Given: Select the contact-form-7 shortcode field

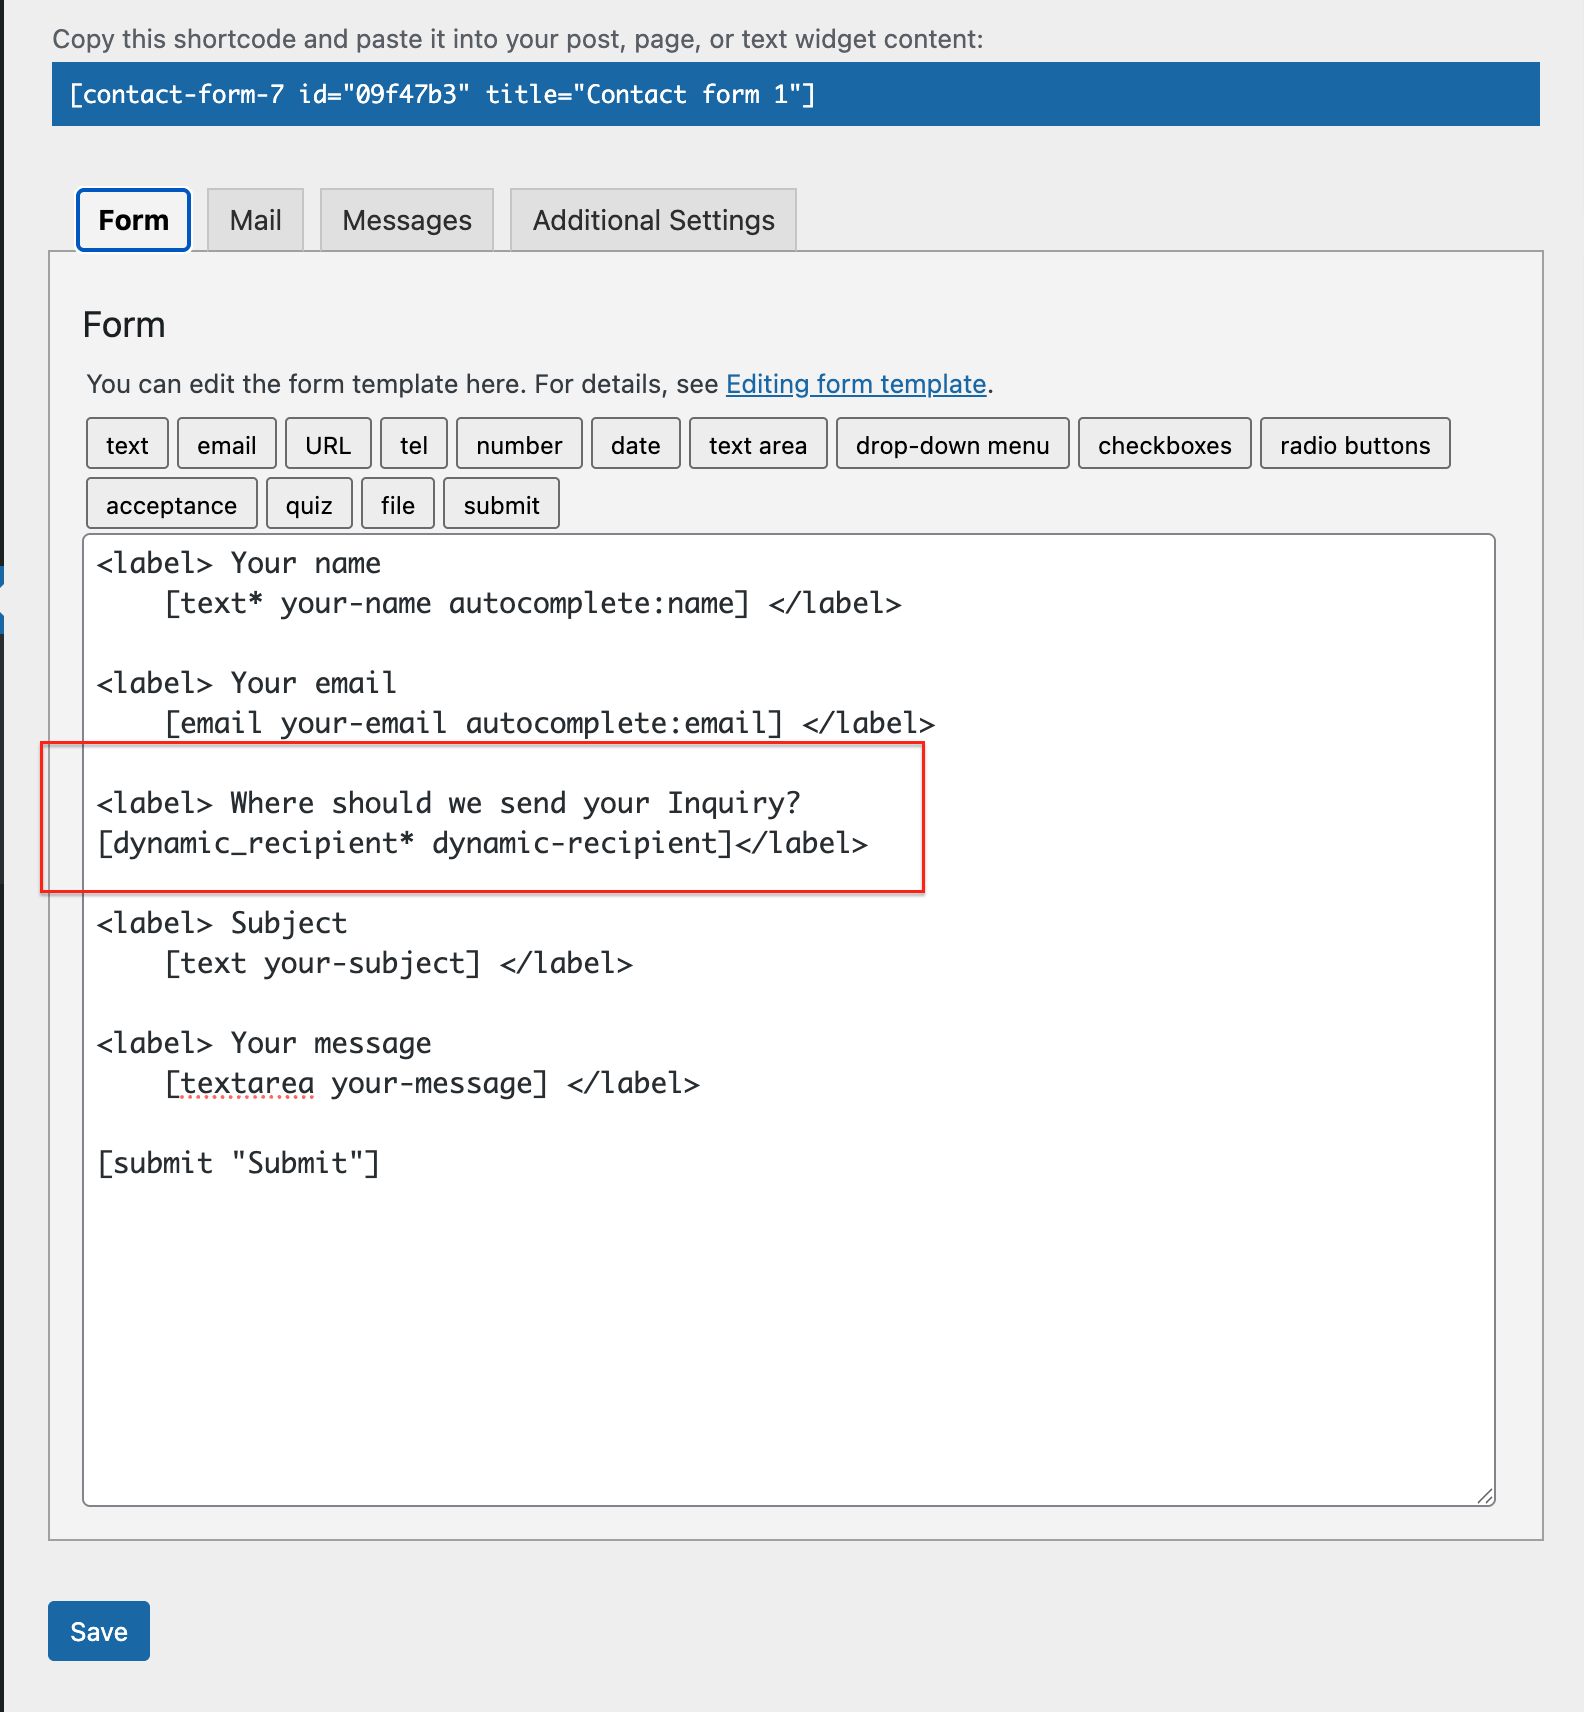Looking at the screenshot, I should click(796, 94).
